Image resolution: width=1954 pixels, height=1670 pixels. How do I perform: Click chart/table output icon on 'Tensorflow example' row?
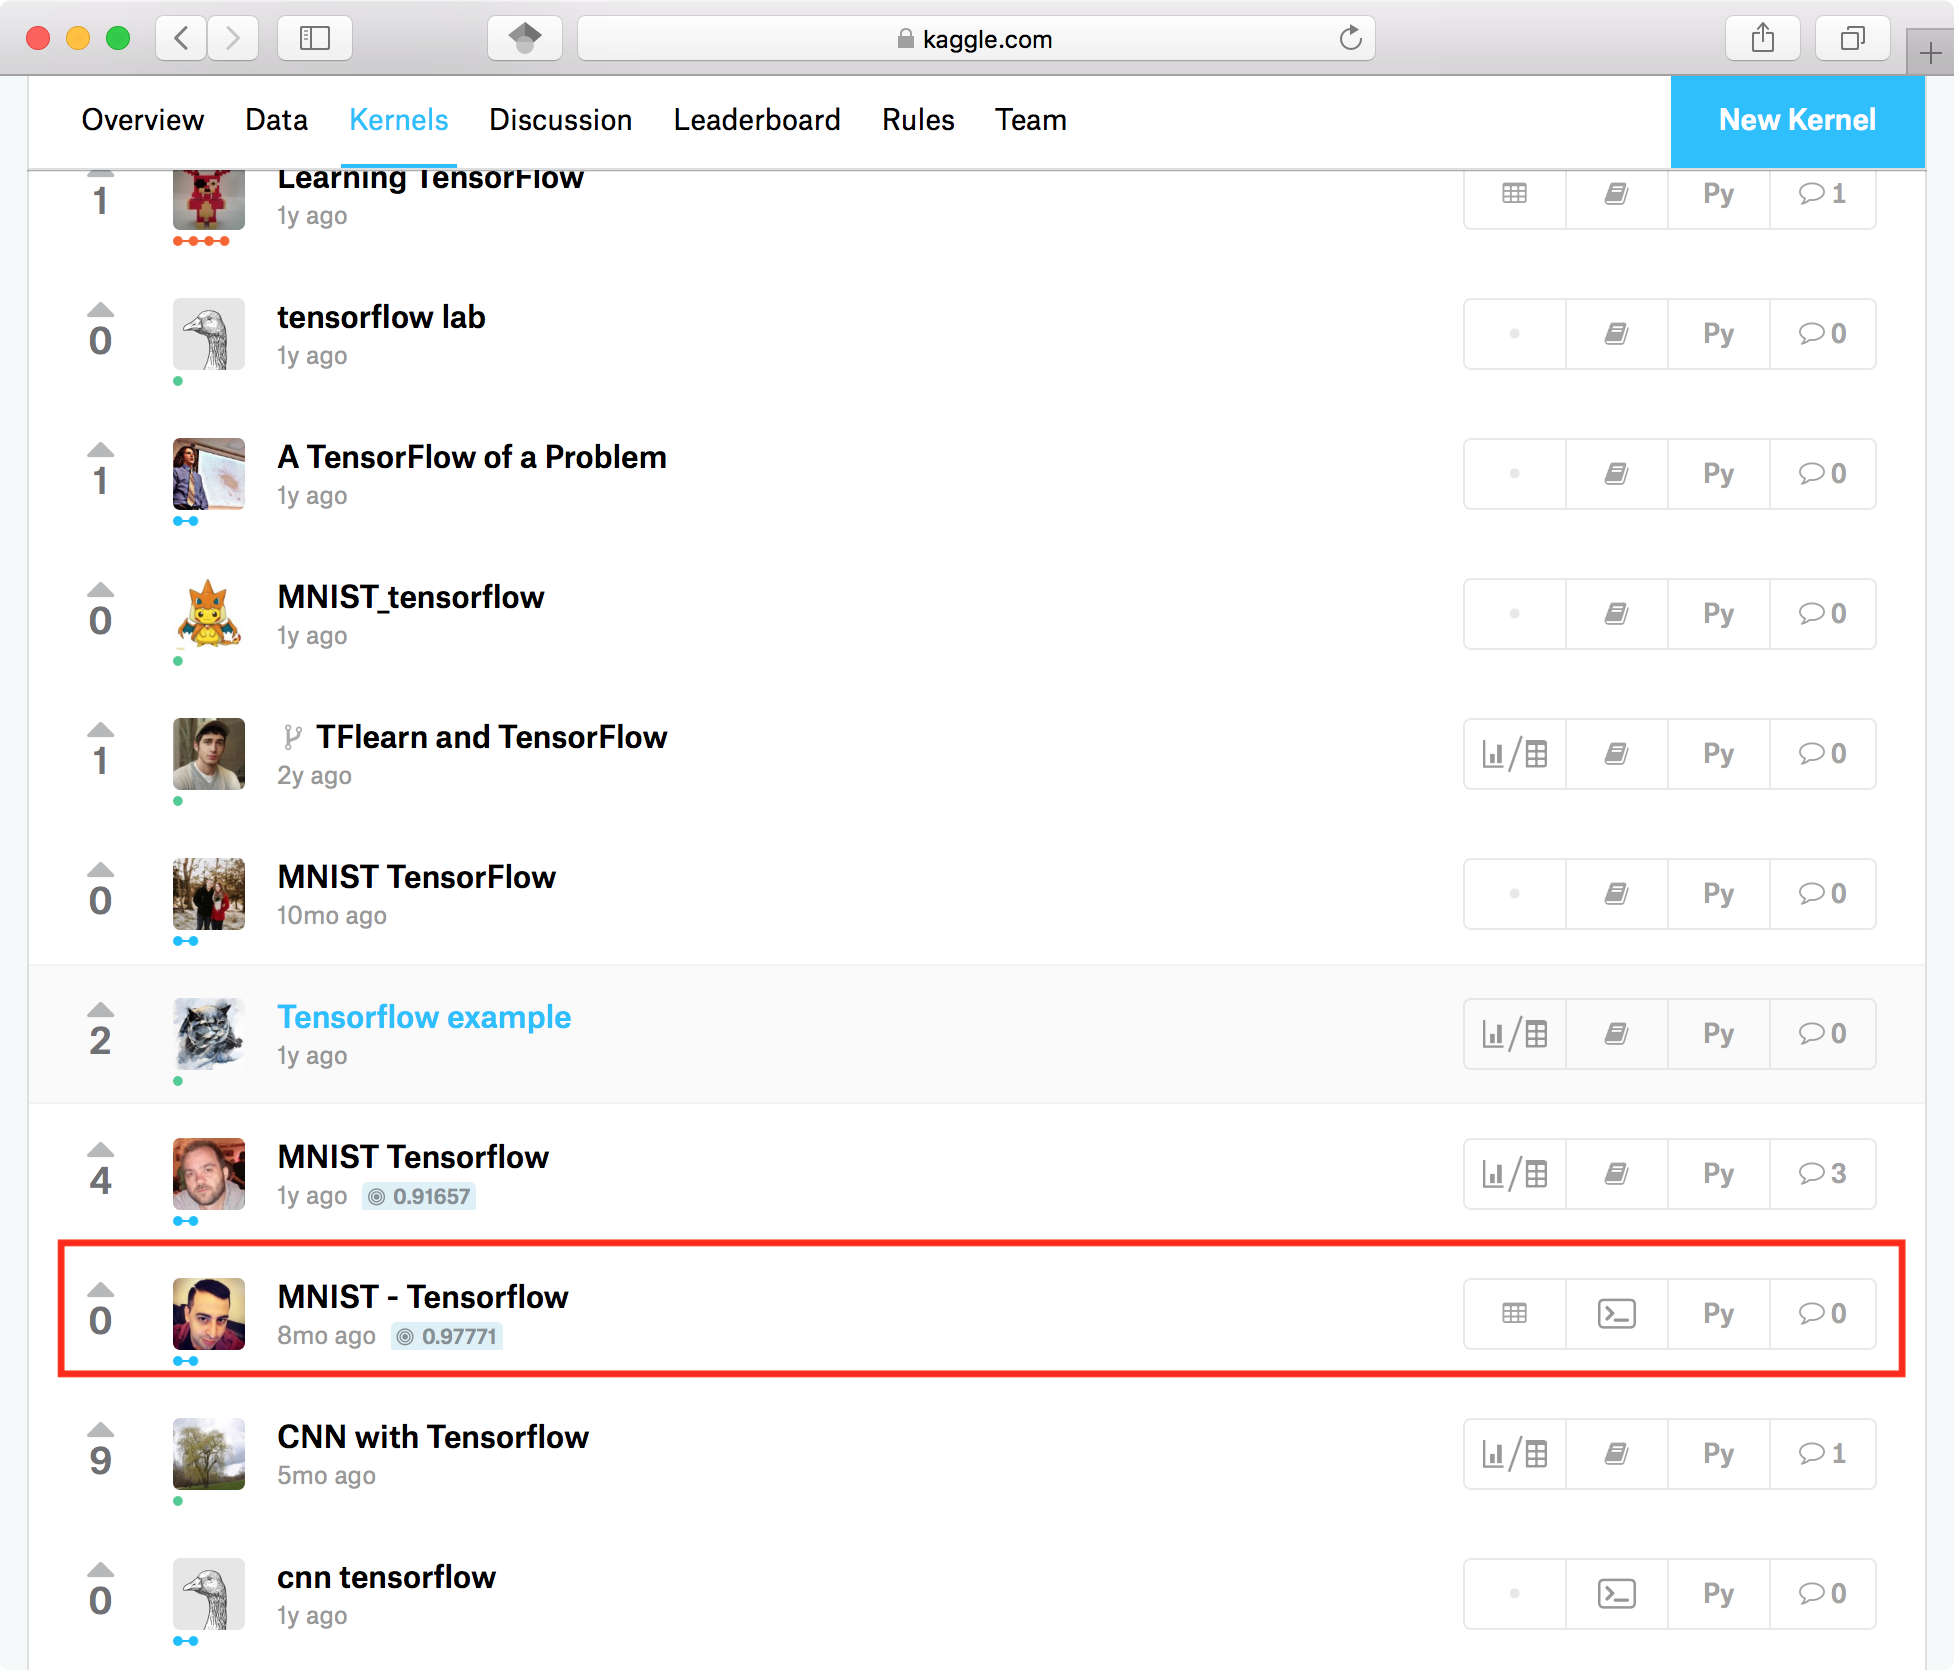pyautogui.click(x=1514, y=1033)
